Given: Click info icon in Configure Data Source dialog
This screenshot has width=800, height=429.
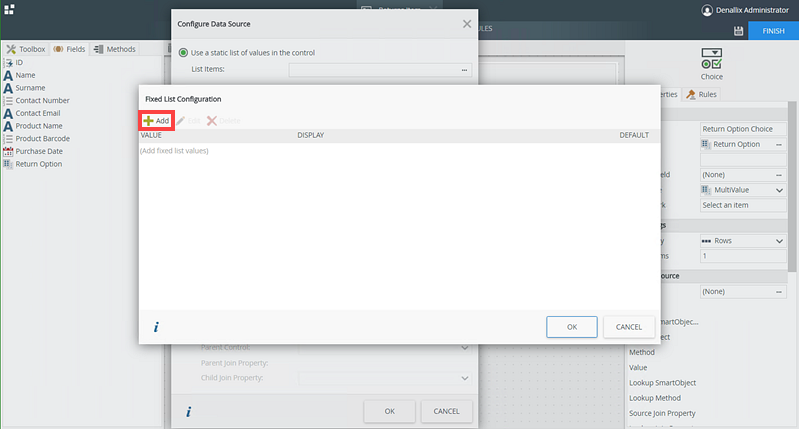Looking at the screenshot, I should coord(188,412).
